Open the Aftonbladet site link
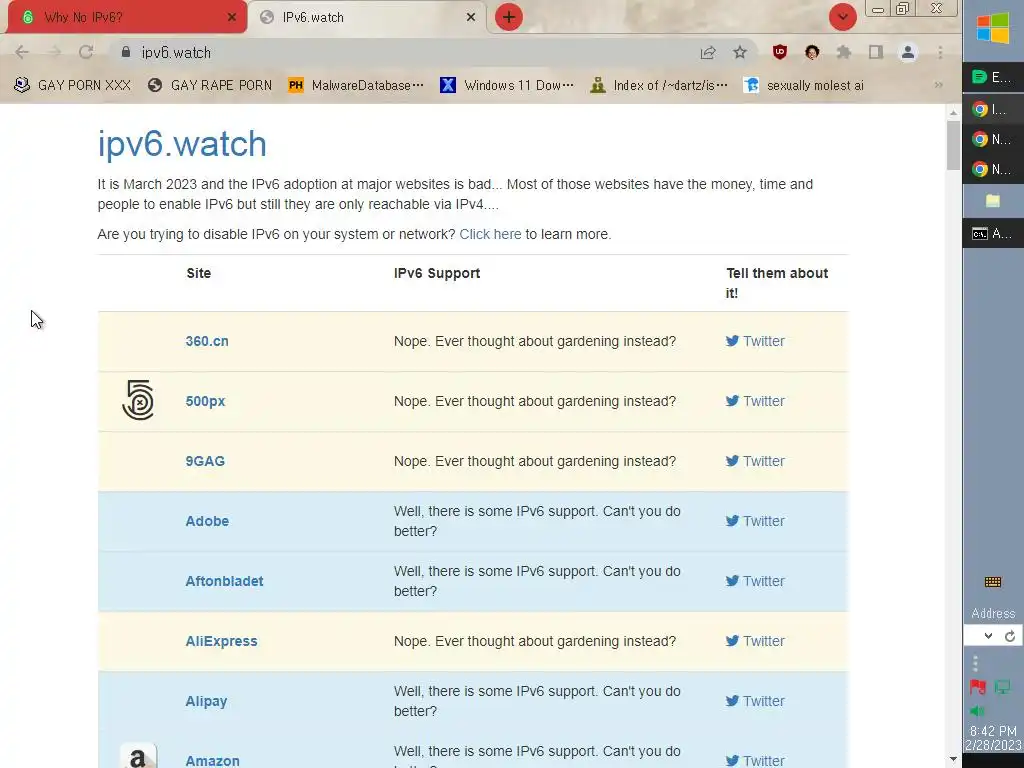Image resolution: width=1024 pixels, height=768 pixels. pyautogui.click(x=224, y=581)
